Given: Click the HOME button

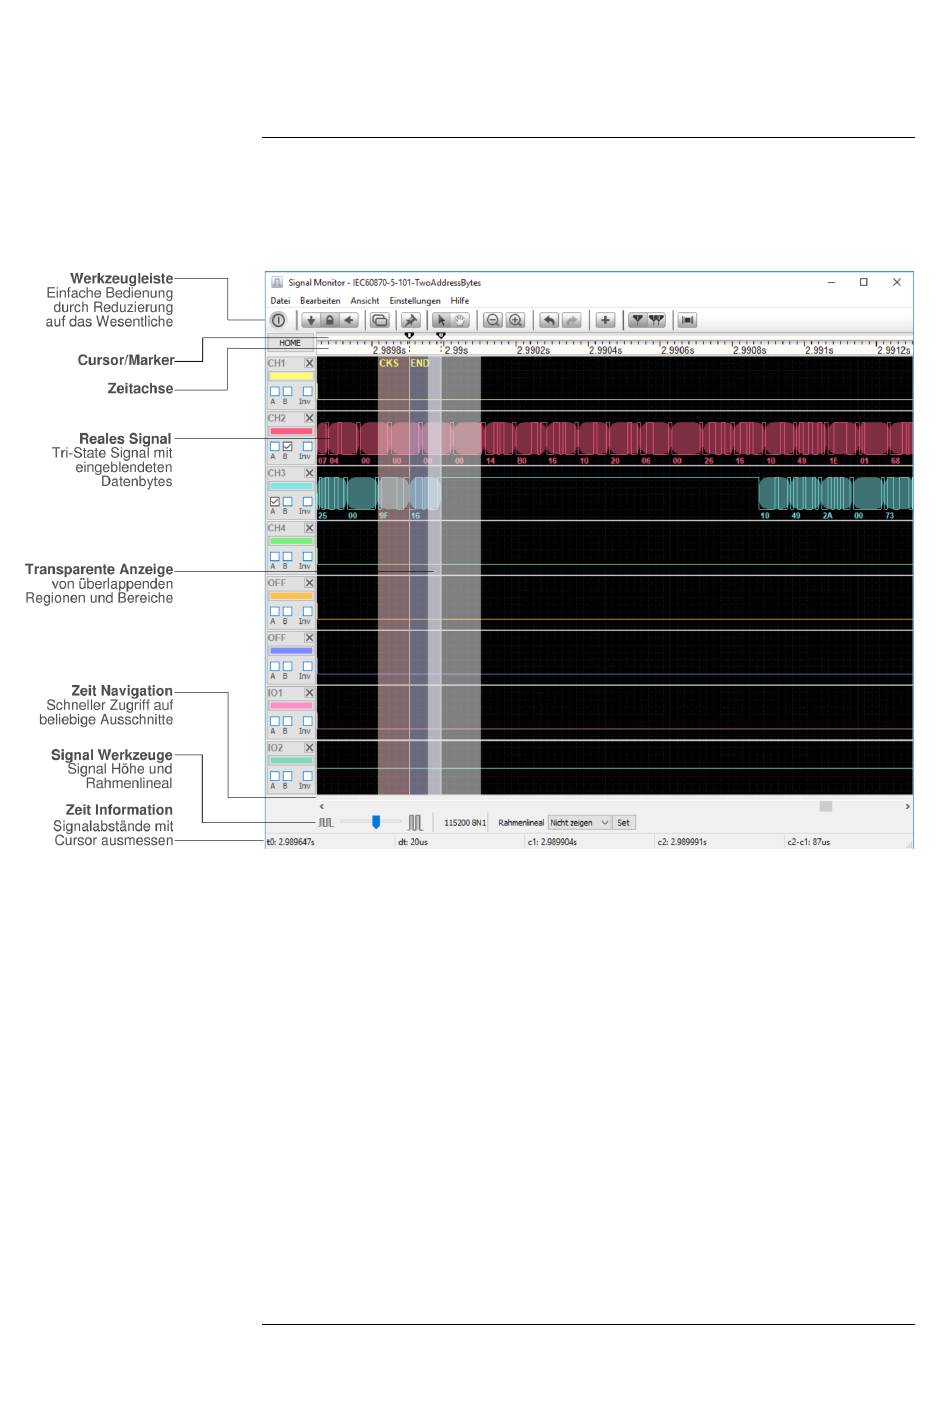Looking at the screenshot, I should [x=290, y=343].
